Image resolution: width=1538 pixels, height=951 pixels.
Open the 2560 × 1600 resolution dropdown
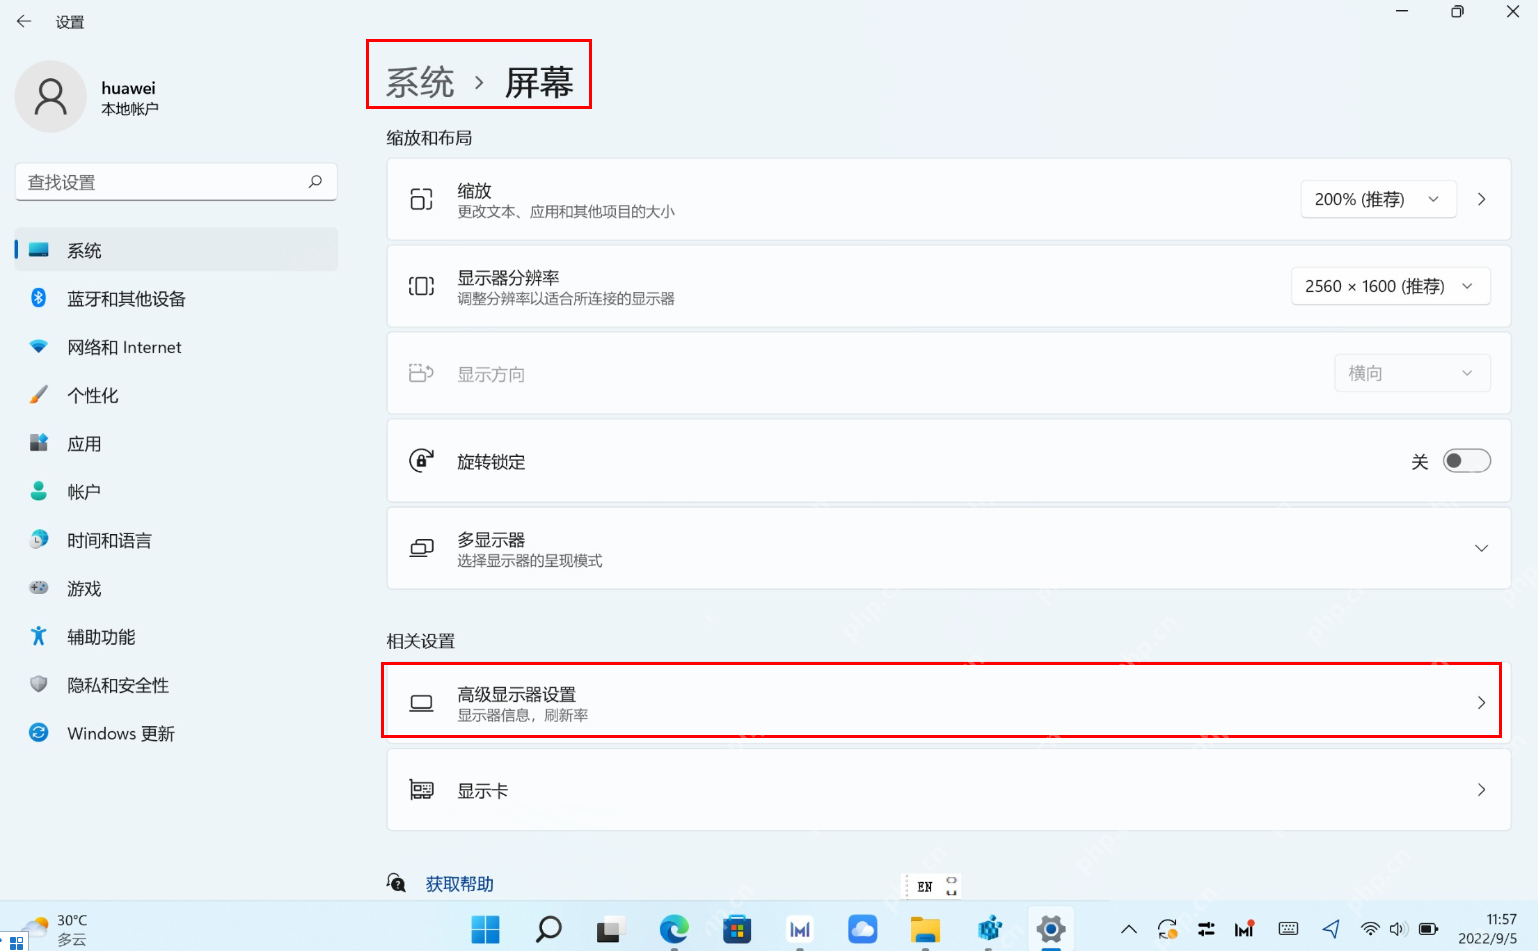(x=1390, y=286)
